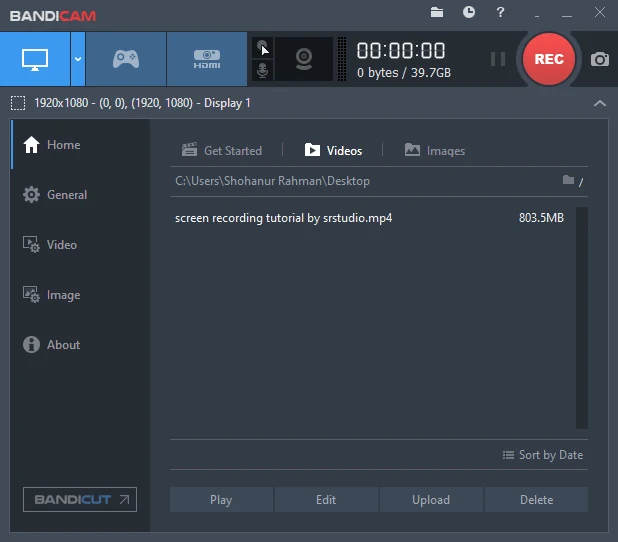The width and height of the screenshot is (618, 542).
Task: Switch to Videos tab
Action: click(333, 151)
